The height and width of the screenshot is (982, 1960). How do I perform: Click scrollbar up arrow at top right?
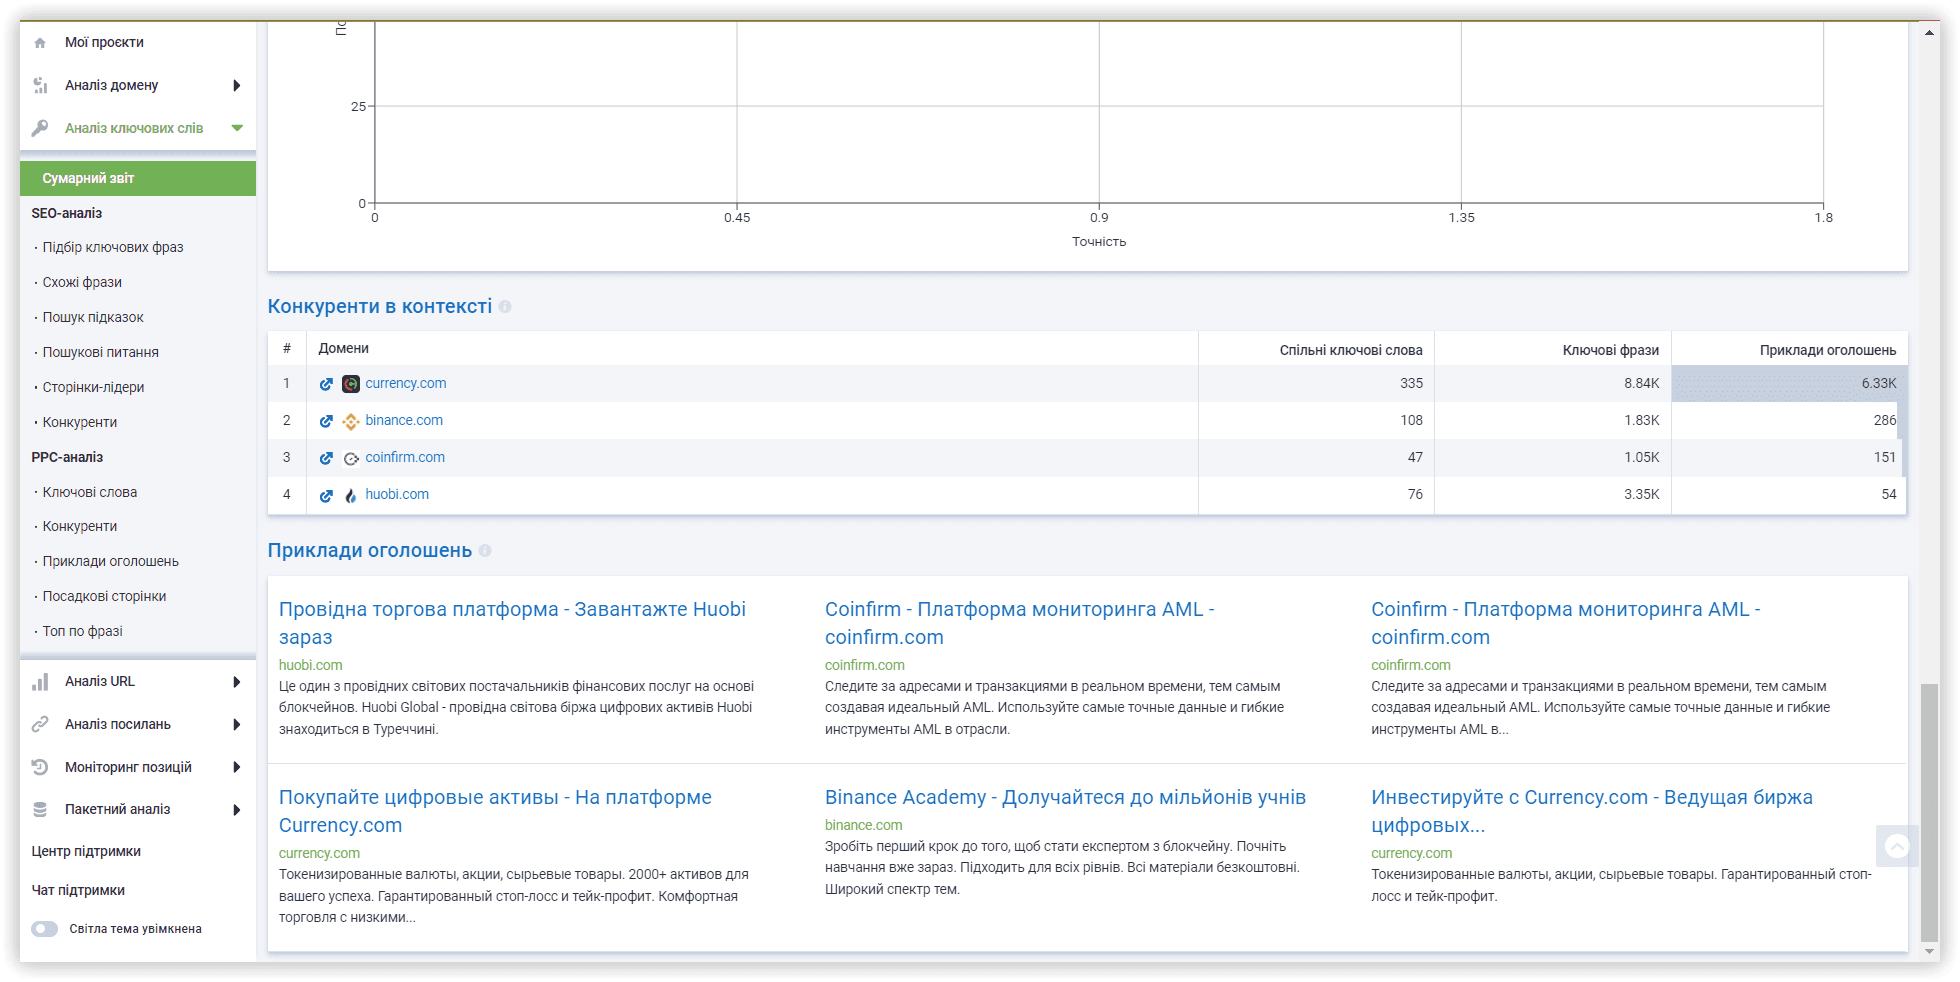pyautogui.click(x=1930, y=32)
